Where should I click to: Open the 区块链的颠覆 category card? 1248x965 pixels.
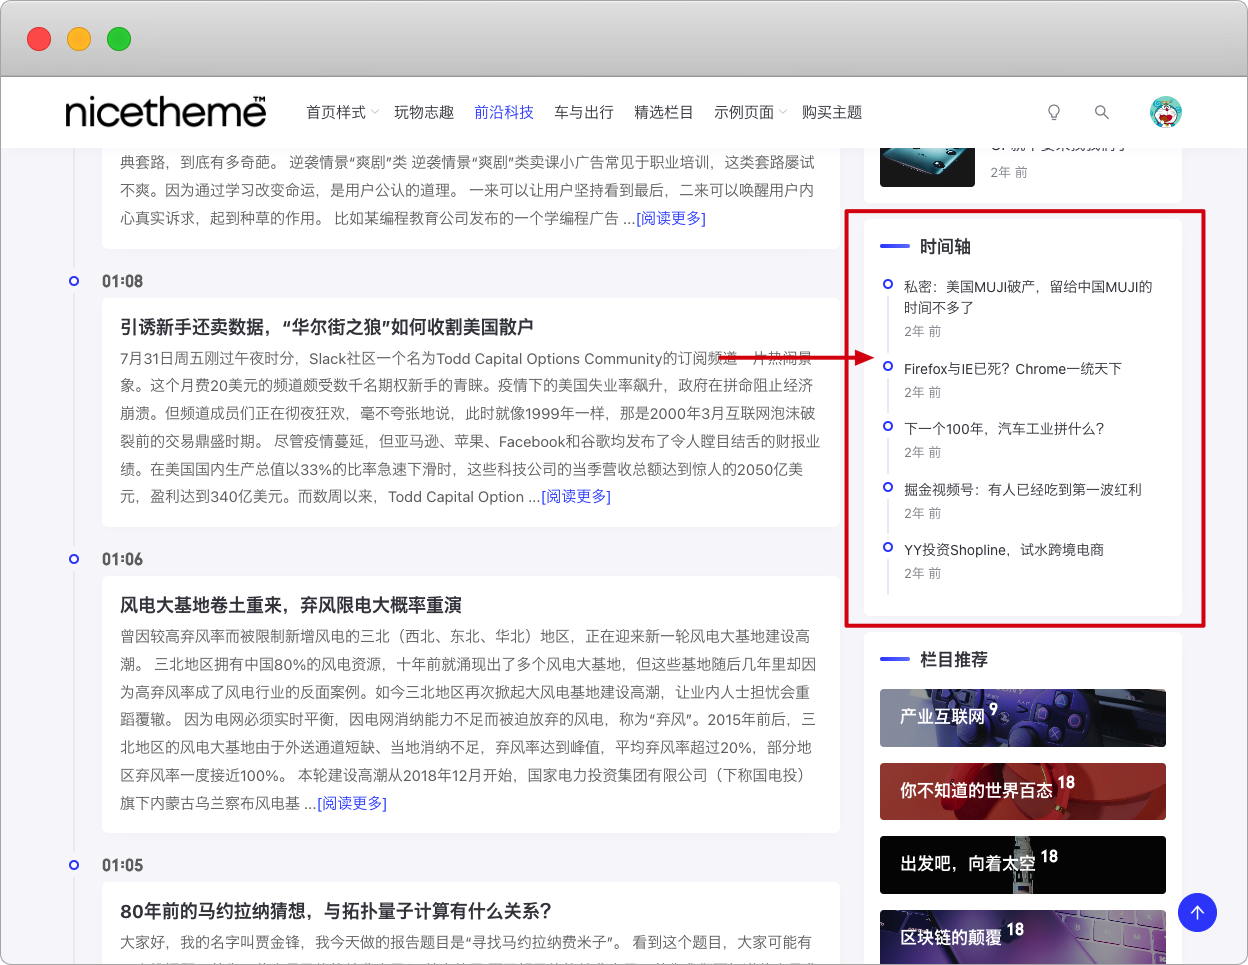(x=1023, y=937)
